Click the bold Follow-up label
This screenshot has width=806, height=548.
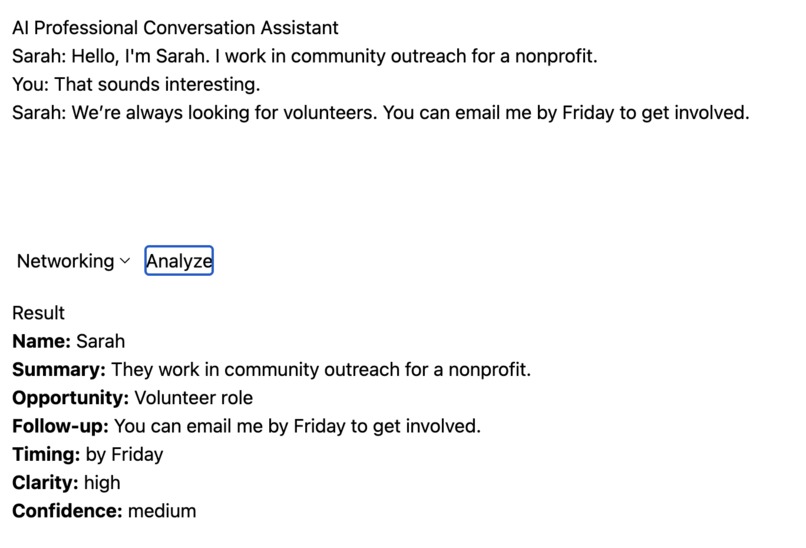pos(61,426)
